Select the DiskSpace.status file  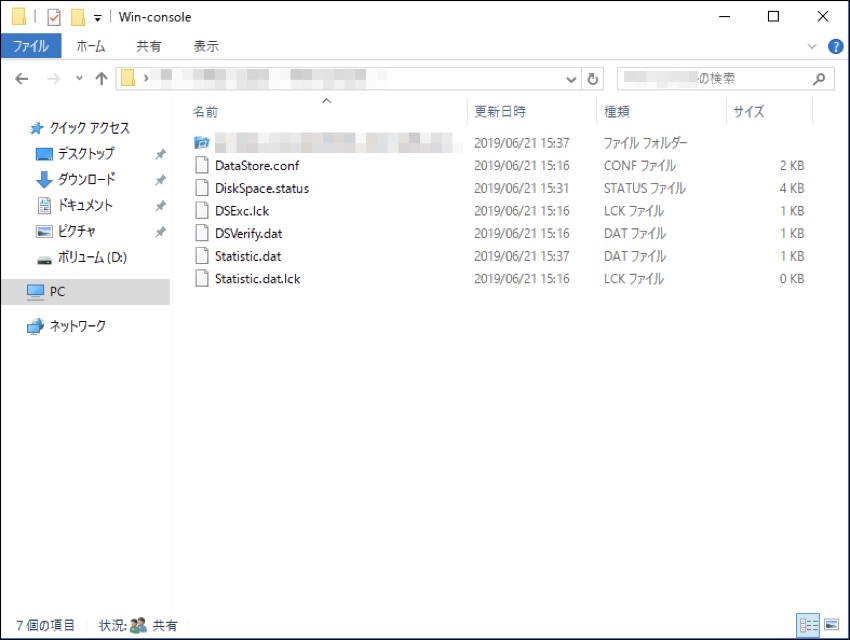tap(262, 188)
